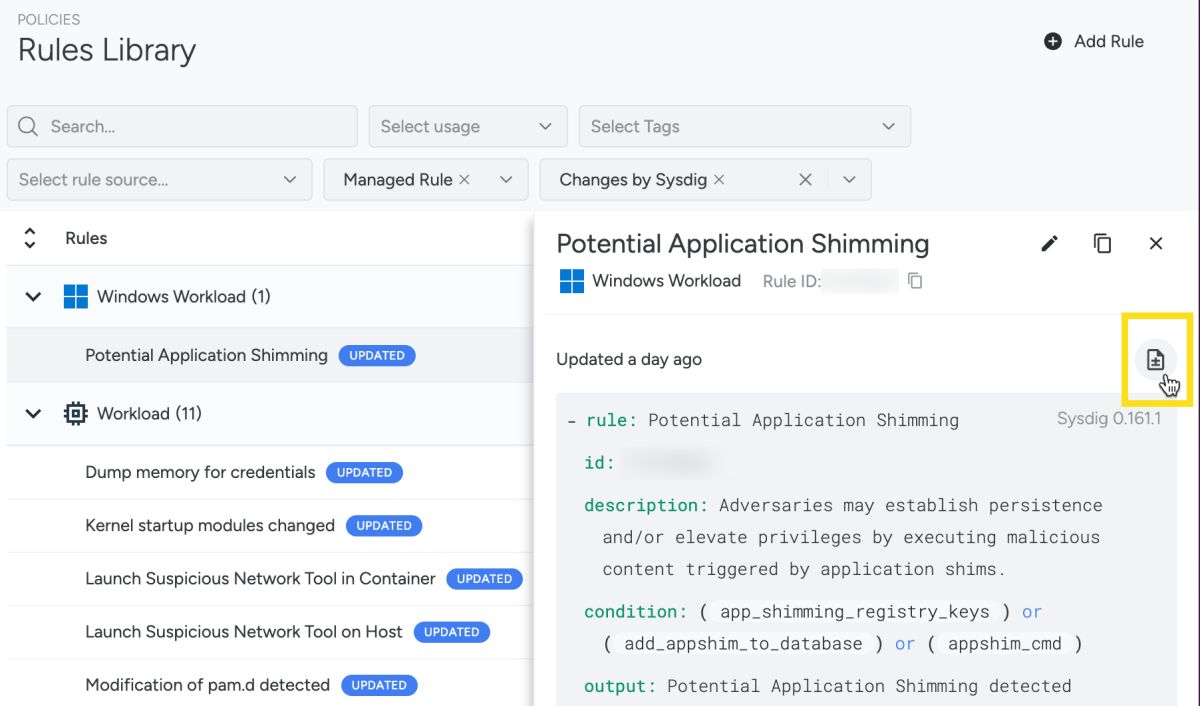This screenshot has width=1200, height=706.
Task: Copy the Rule ID to clipboard
Action: (x=915, y=281)
